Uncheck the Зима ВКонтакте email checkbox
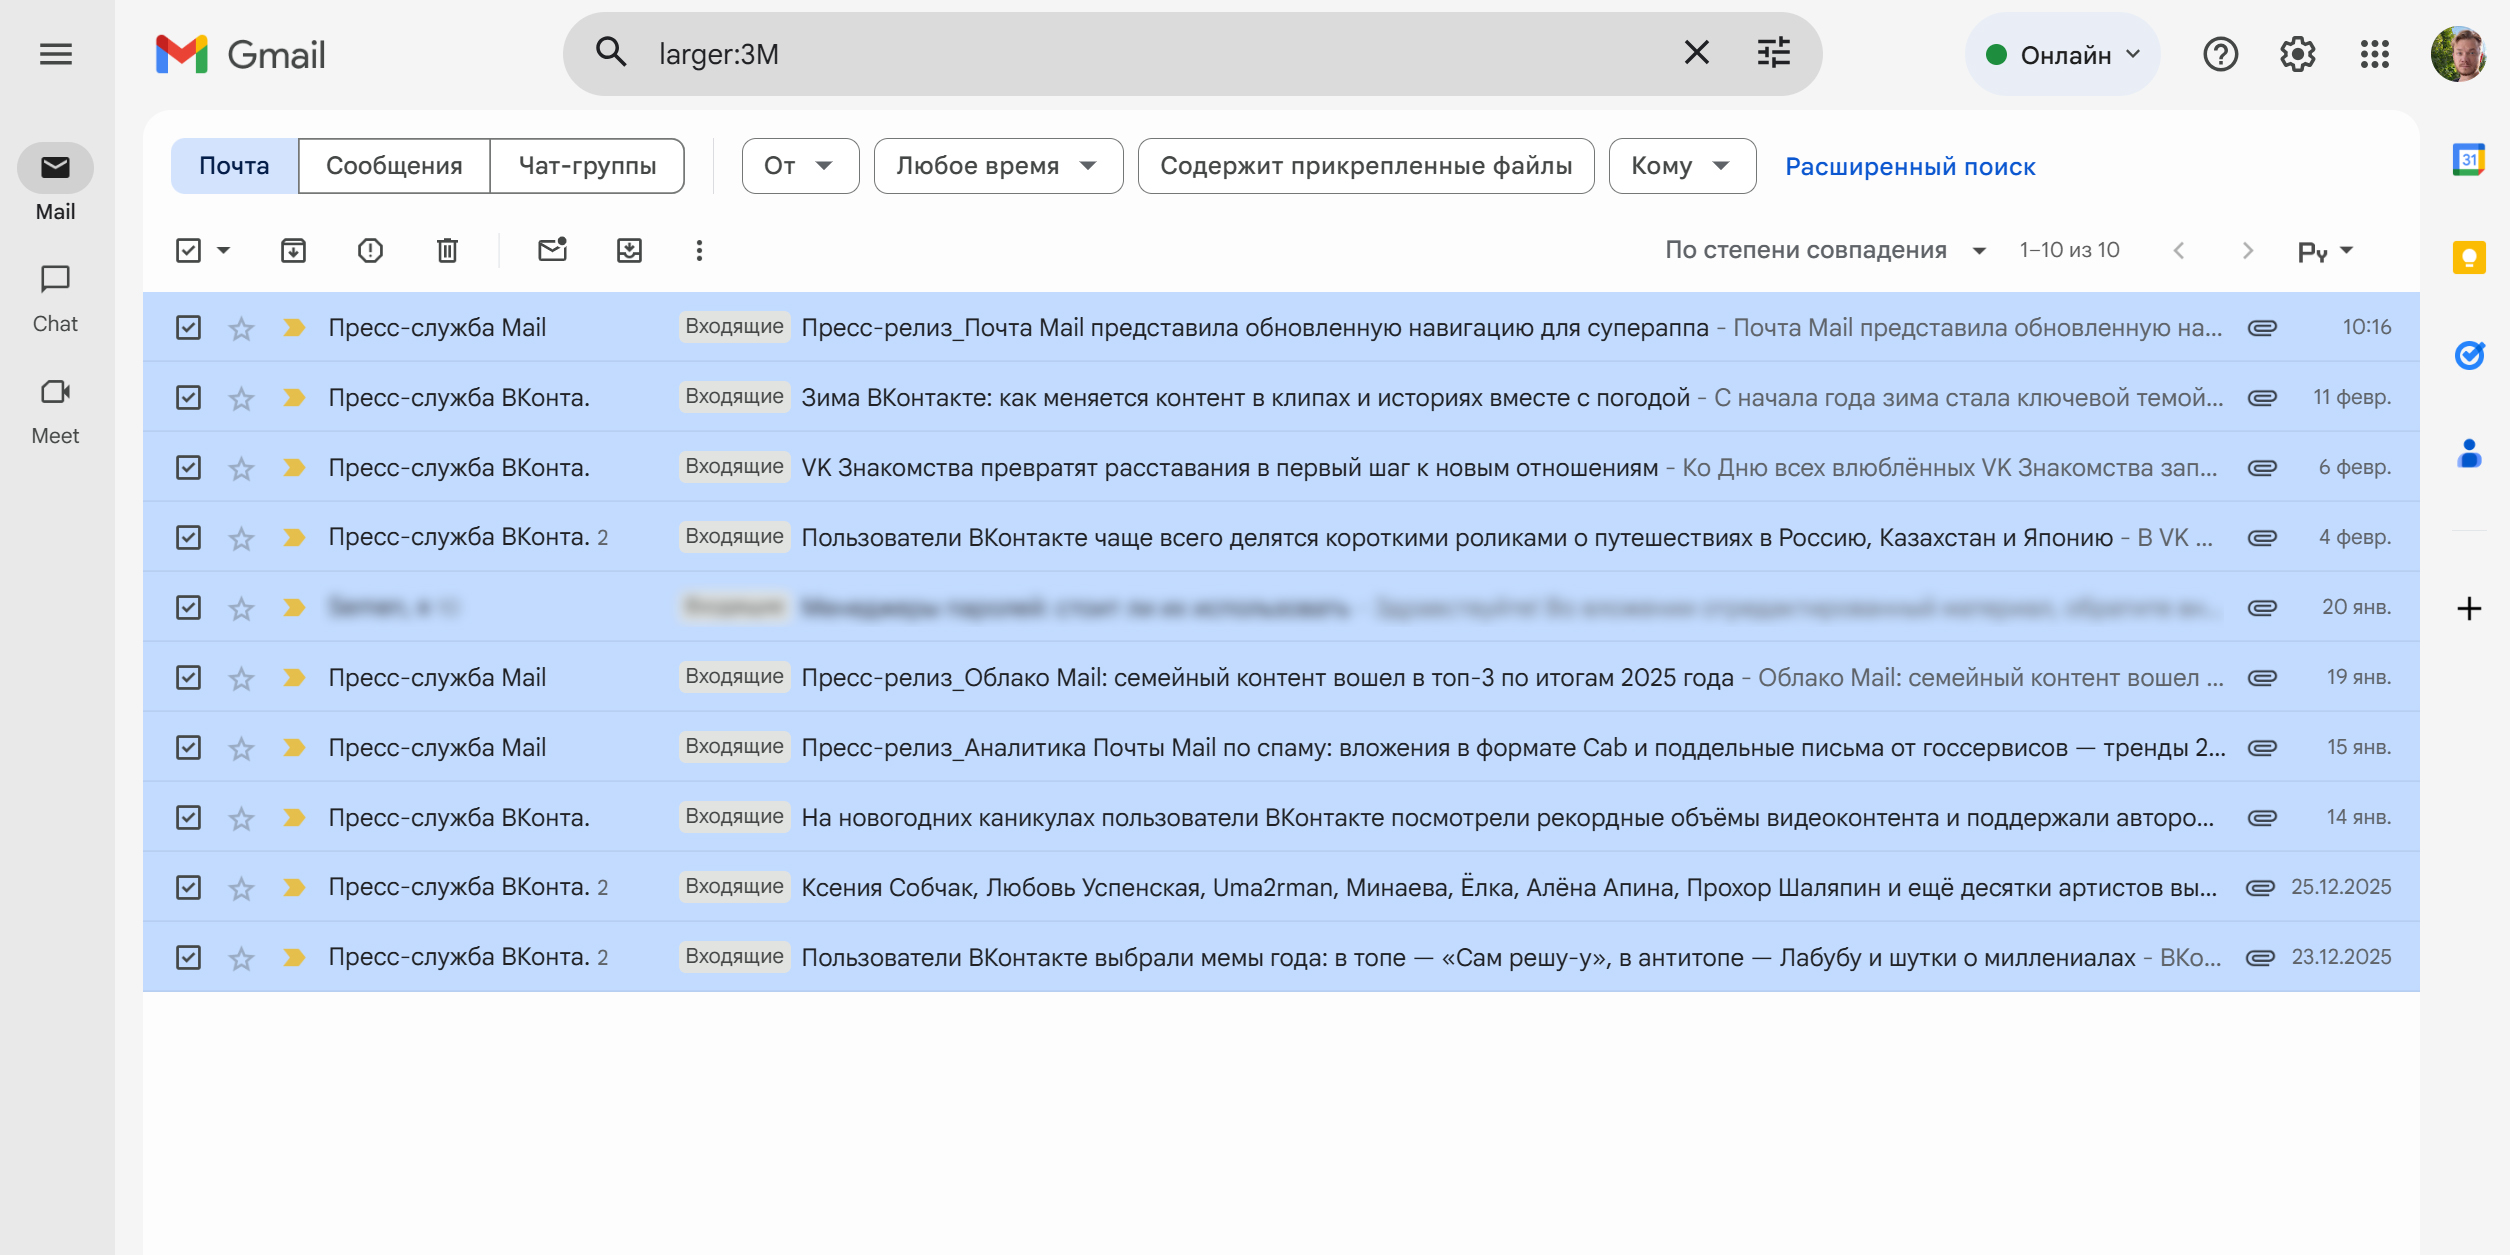Image resolution: width=2510 pixels, height=1255 pixels. pos(188,397)
